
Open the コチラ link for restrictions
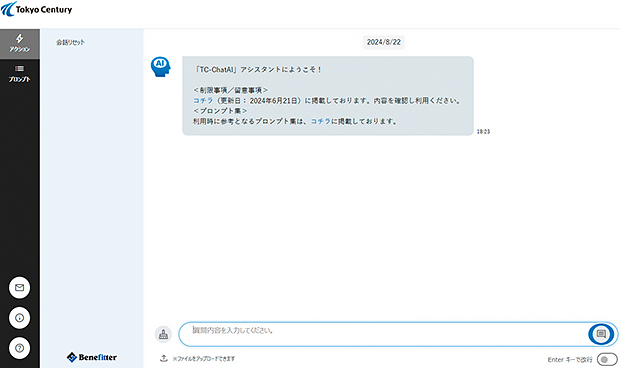tap(203, 100)
